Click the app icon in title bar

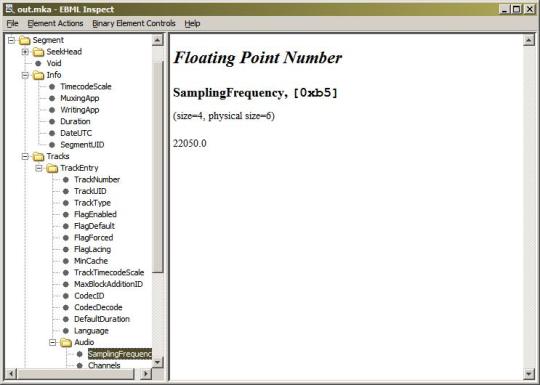point(10,9)
